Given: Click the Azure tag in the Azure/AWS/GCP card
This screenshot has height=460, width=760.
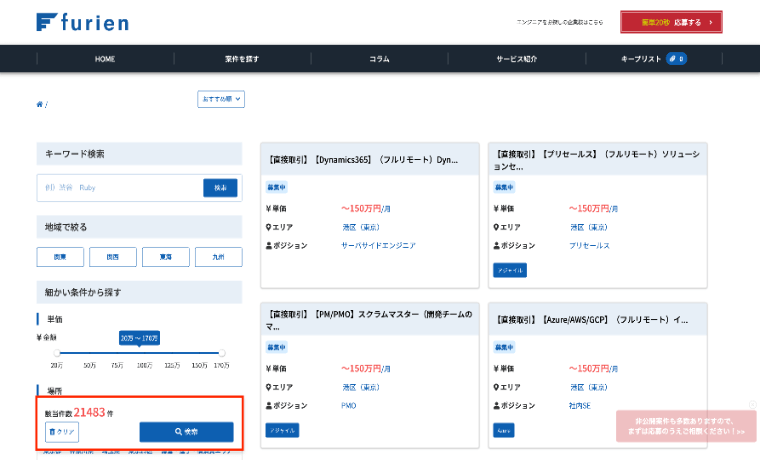Looking at the screenshot, I should point(504,430).
